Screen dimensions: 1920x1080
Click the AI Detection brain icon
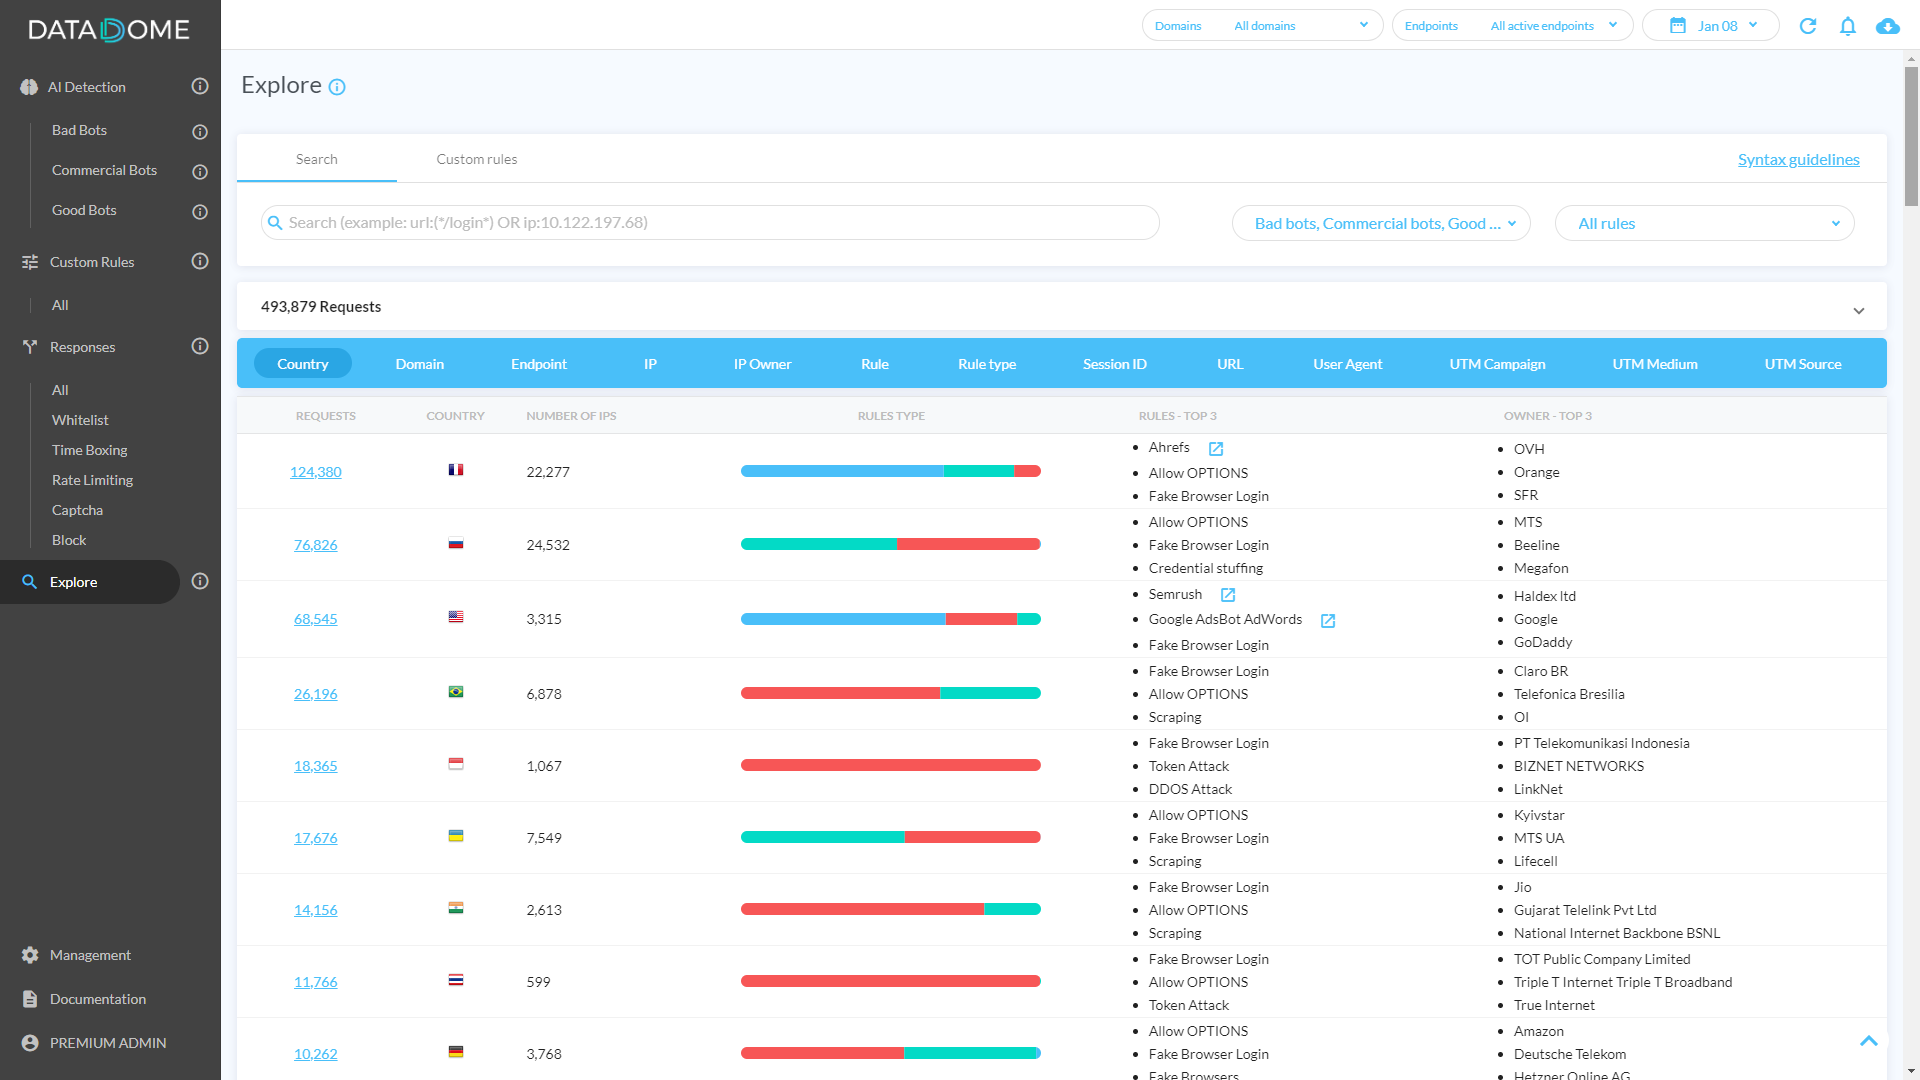pos(29,88)
